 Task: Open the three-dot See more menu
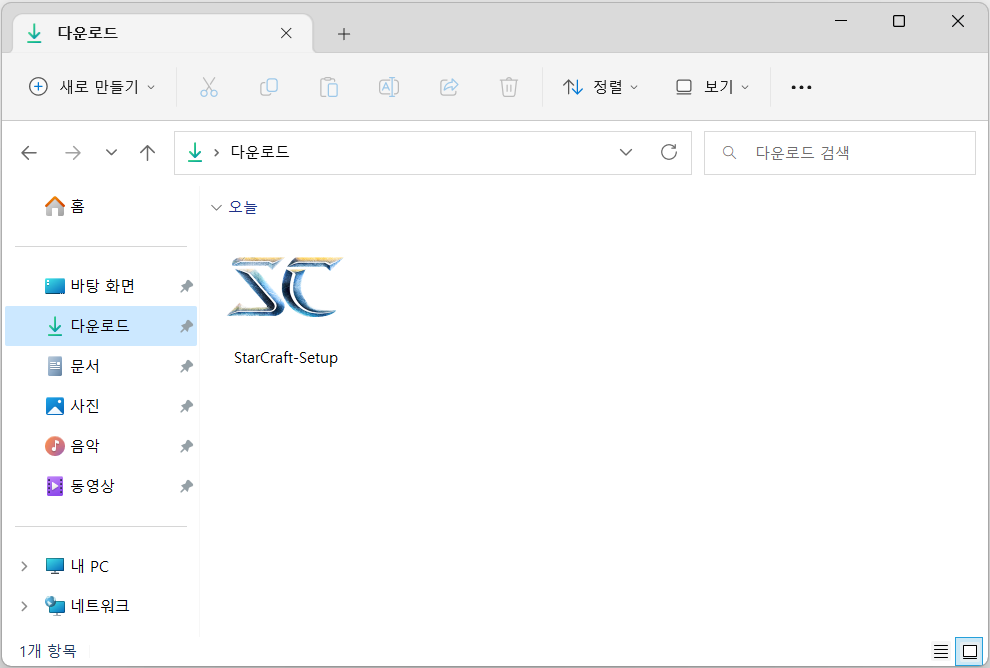[x=801, y=87]
